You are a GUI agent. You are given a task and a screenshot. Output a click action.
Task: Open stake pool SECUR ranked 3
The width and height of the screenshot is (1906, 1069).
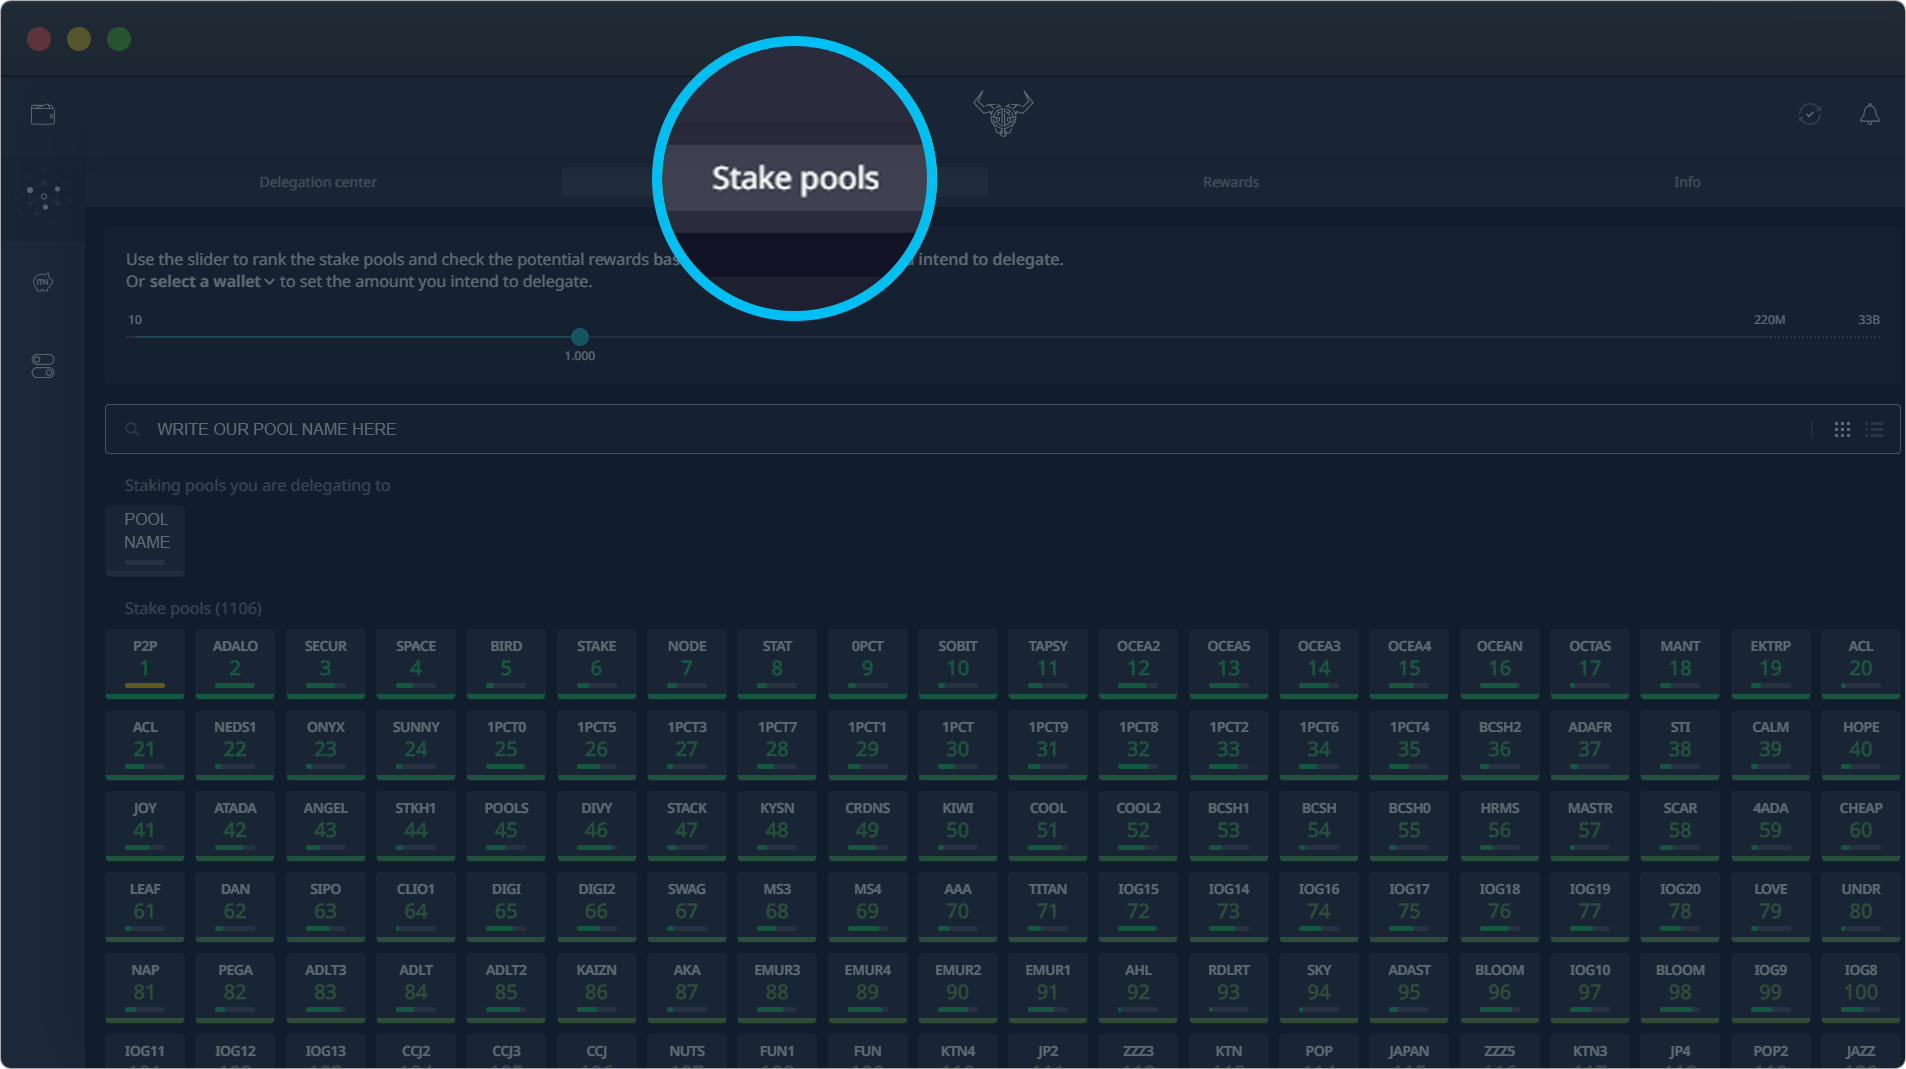[x=325, y=664]
